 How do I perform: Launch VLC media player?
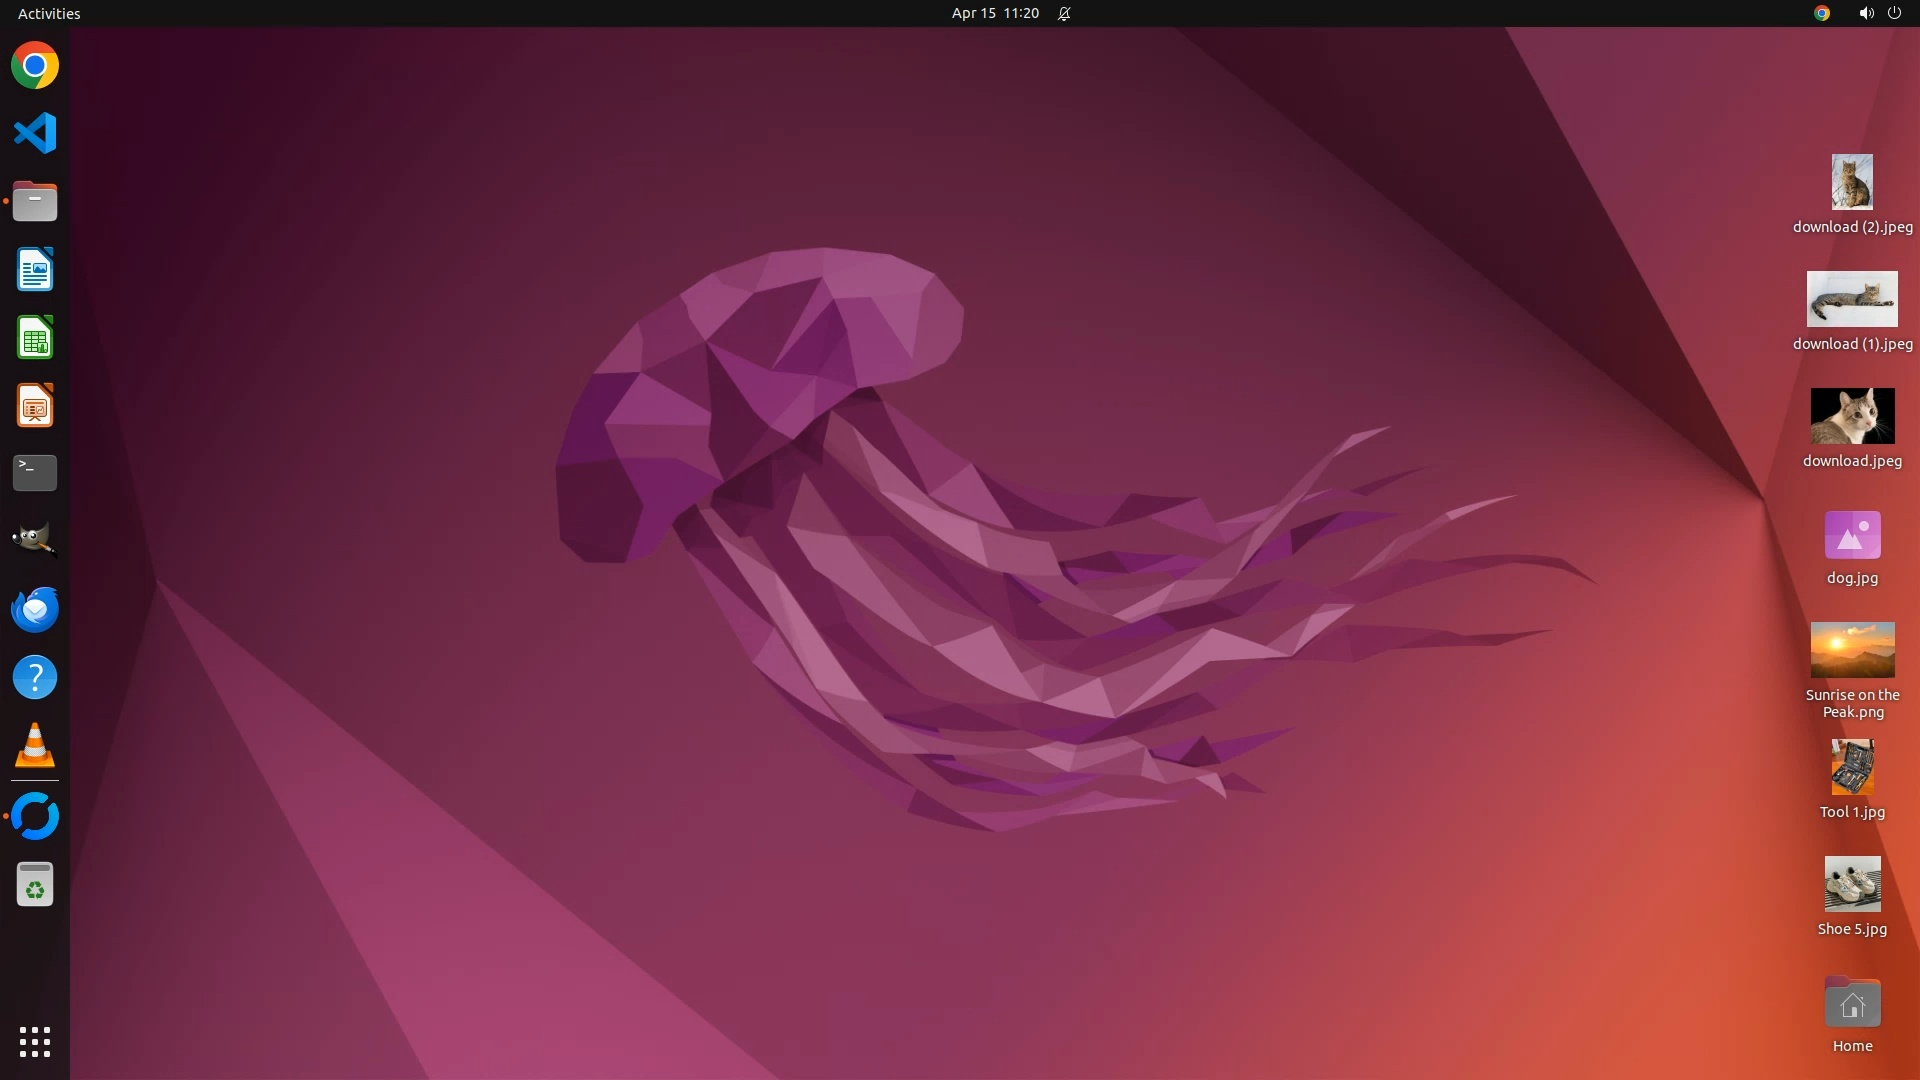click(35, 746)
